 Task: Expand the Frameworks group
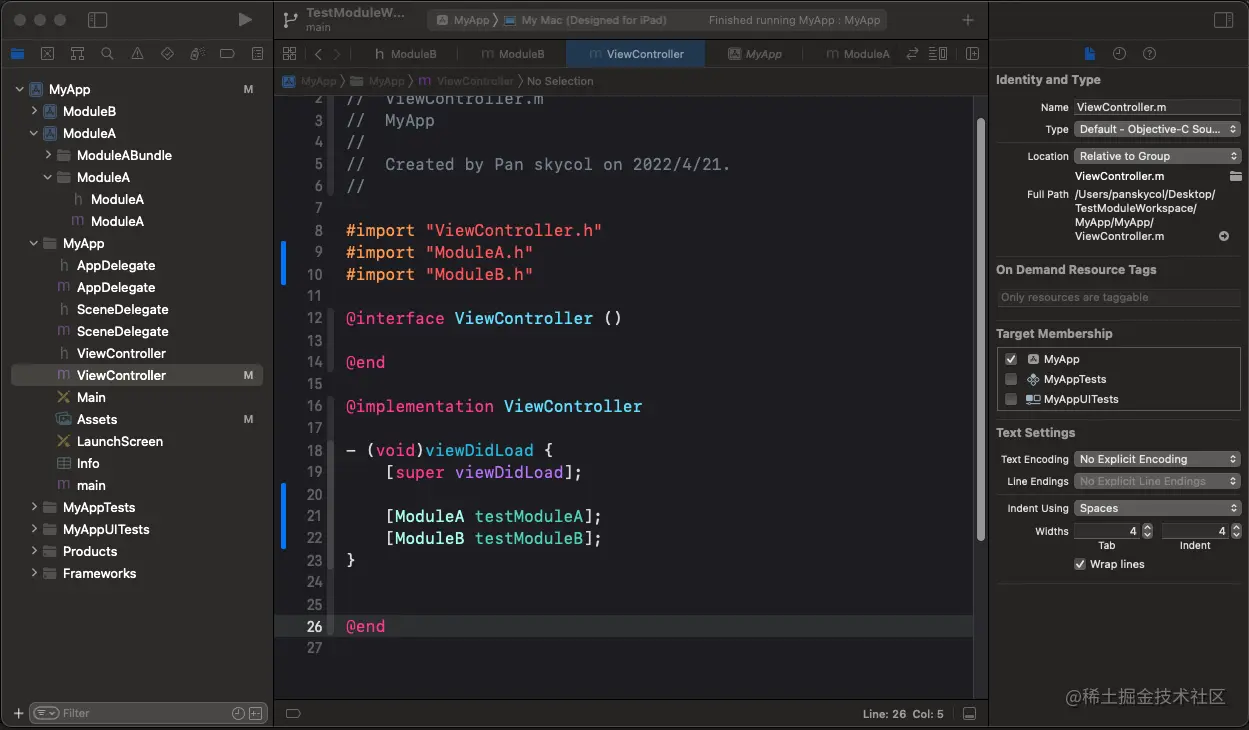point(33,573)
